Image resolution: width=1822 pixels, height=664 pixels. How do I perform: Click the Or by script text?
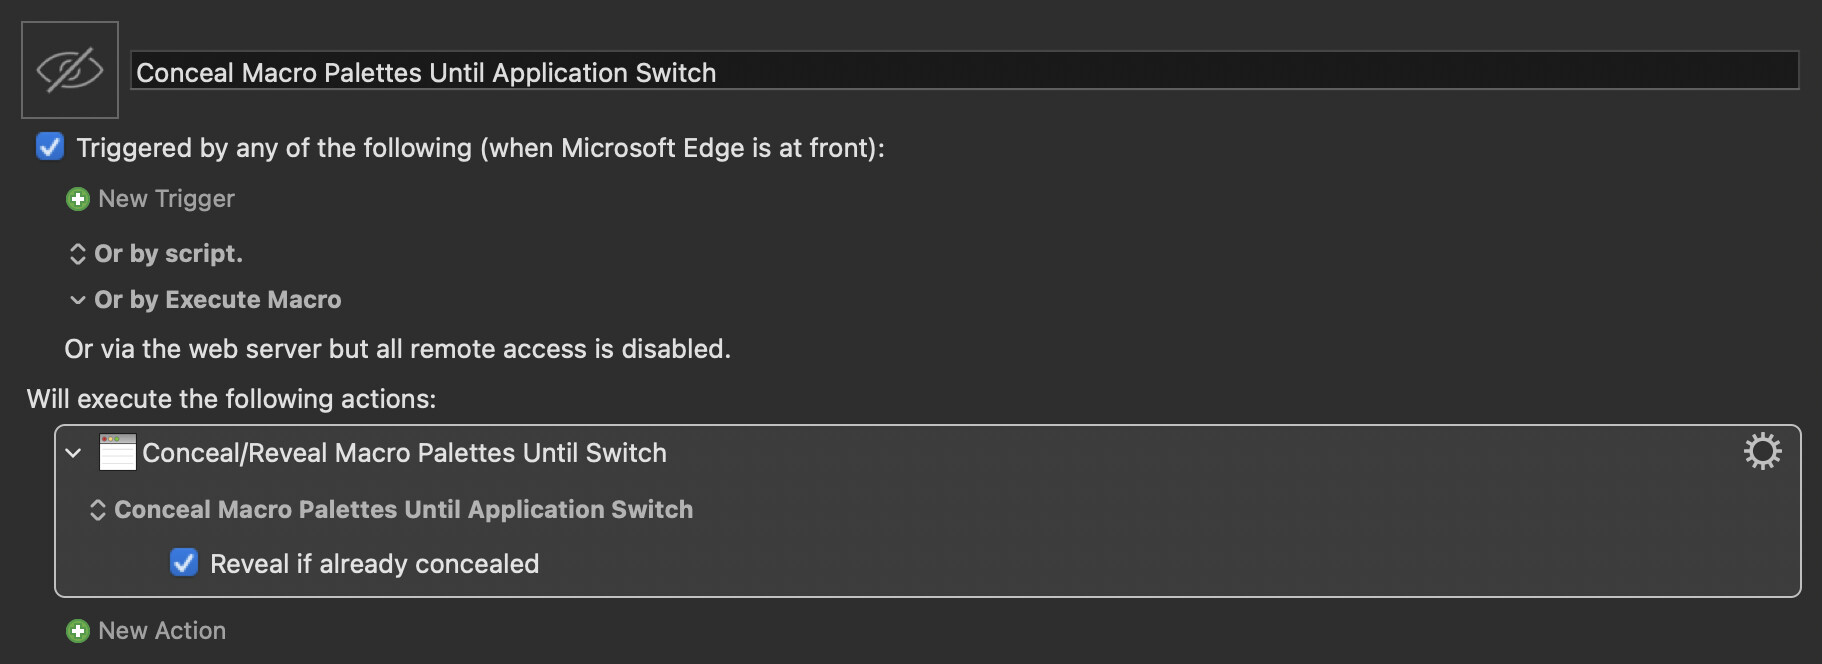pyautogui.click(x=168, y=254)
